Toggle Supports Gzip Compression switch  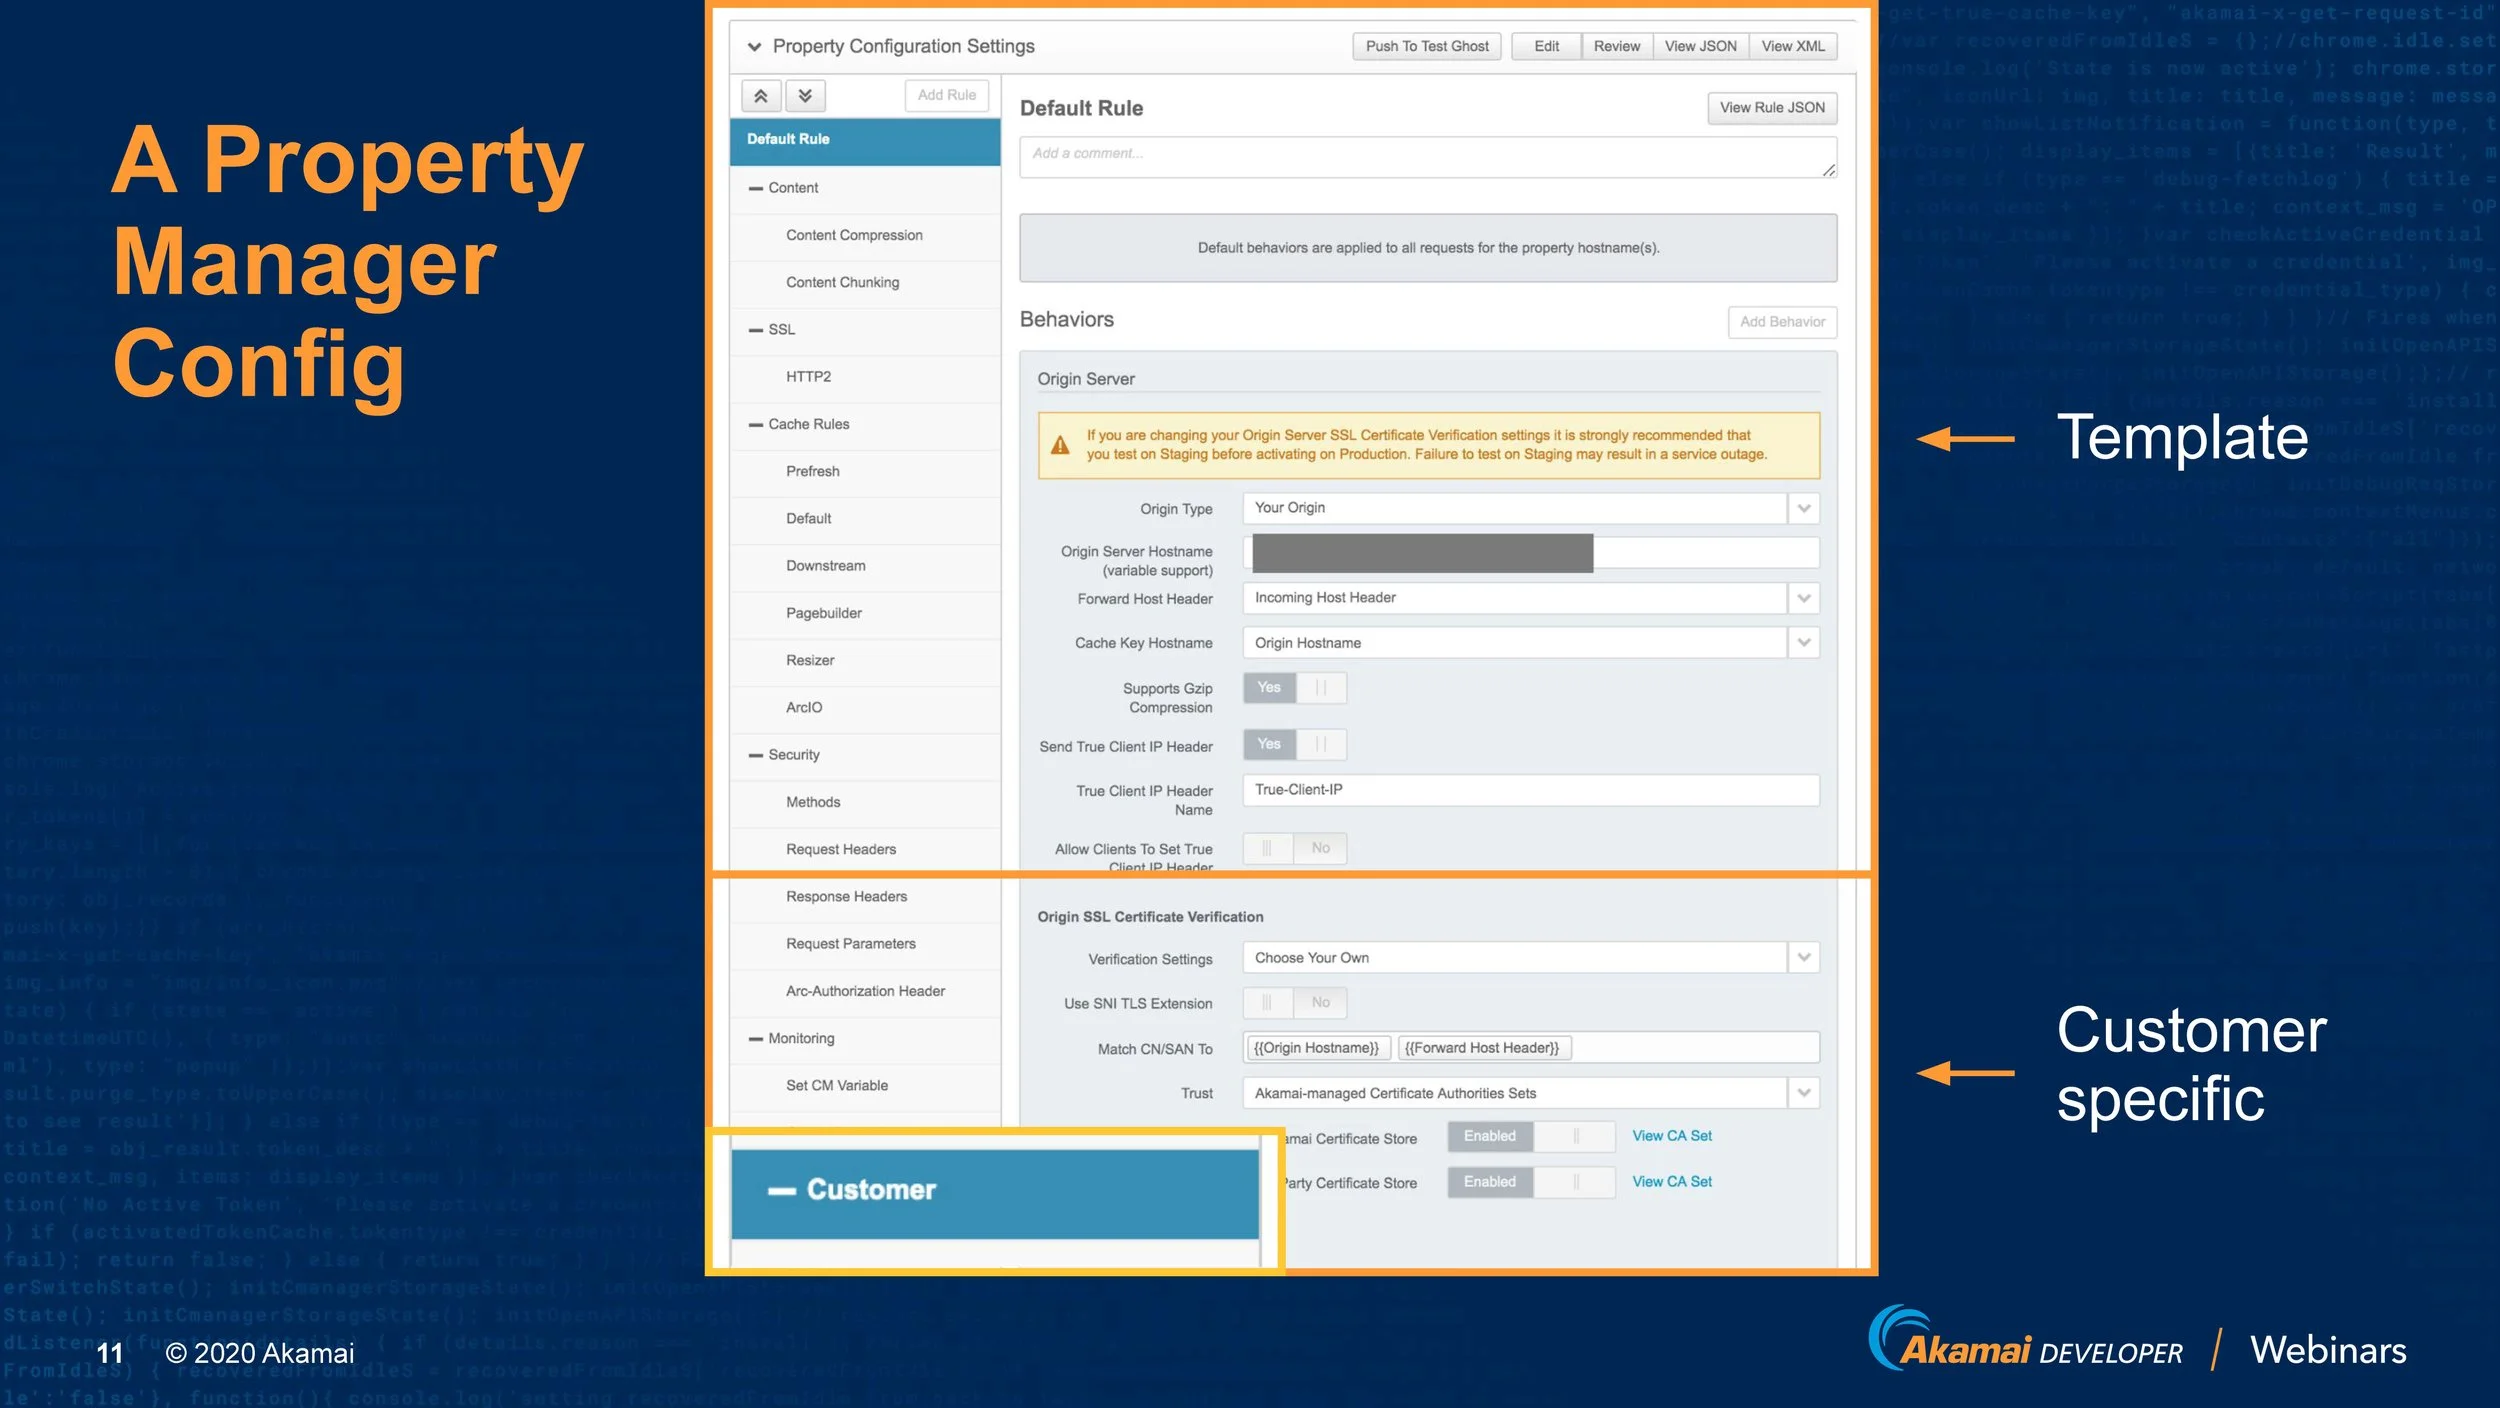(x=1295, y=688)
